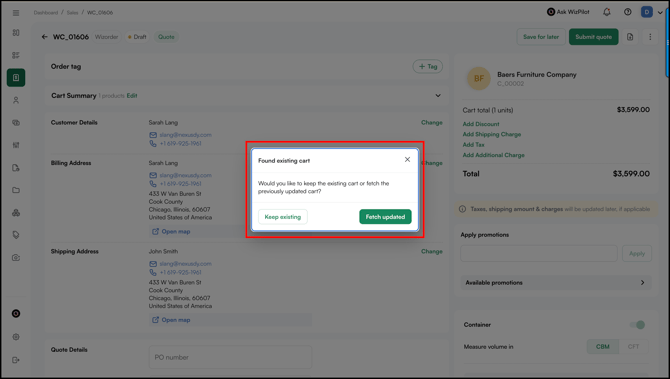
Task: Open the stacked boxes icon in sidebar
Action: [x=16, y=213]
